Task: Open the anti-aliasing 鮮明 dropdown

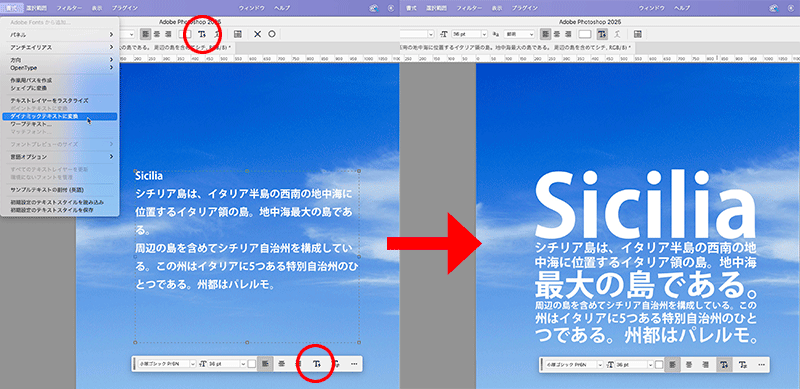Action: [518, 34]
